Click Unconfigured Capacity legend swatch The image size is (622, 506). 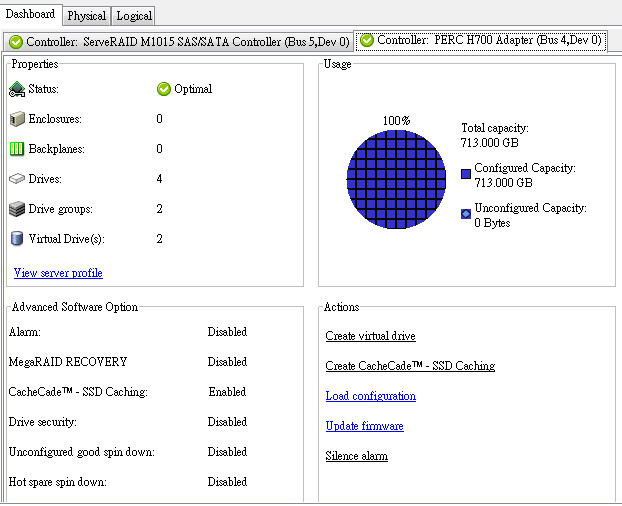pos(466,214)
